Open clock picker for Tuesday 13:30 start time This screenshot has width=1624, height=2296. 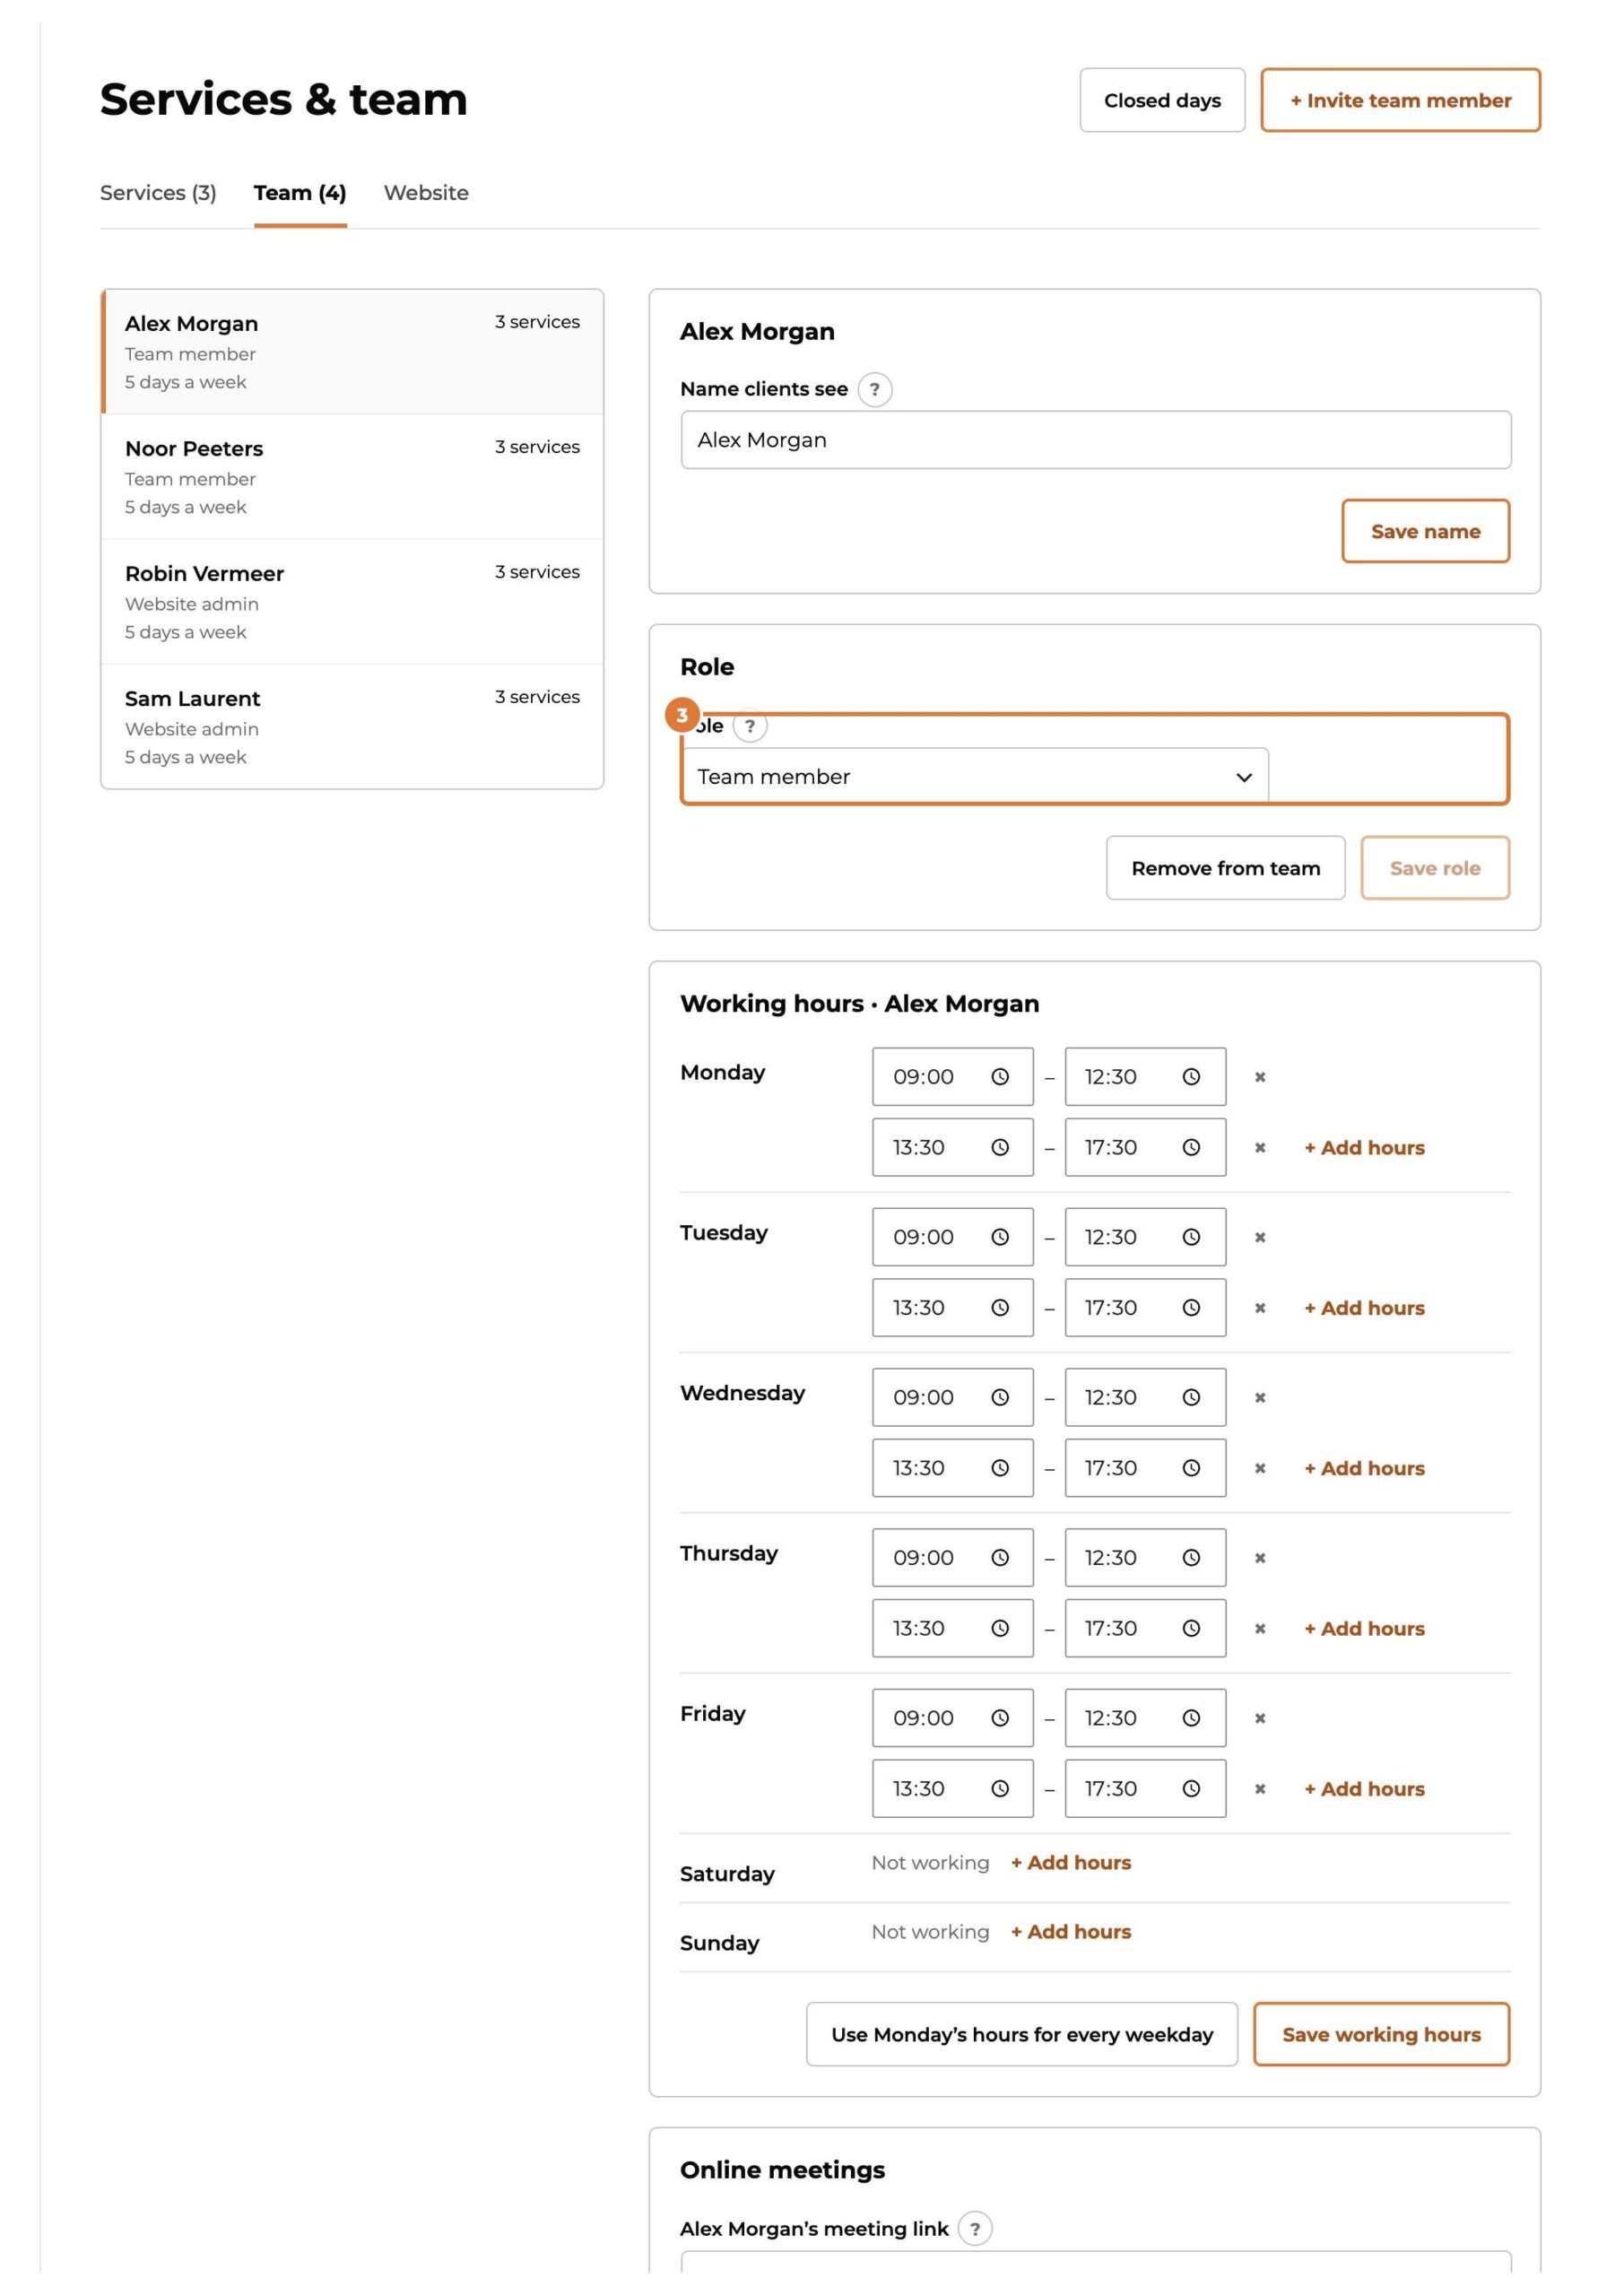pos(1000,1308)
